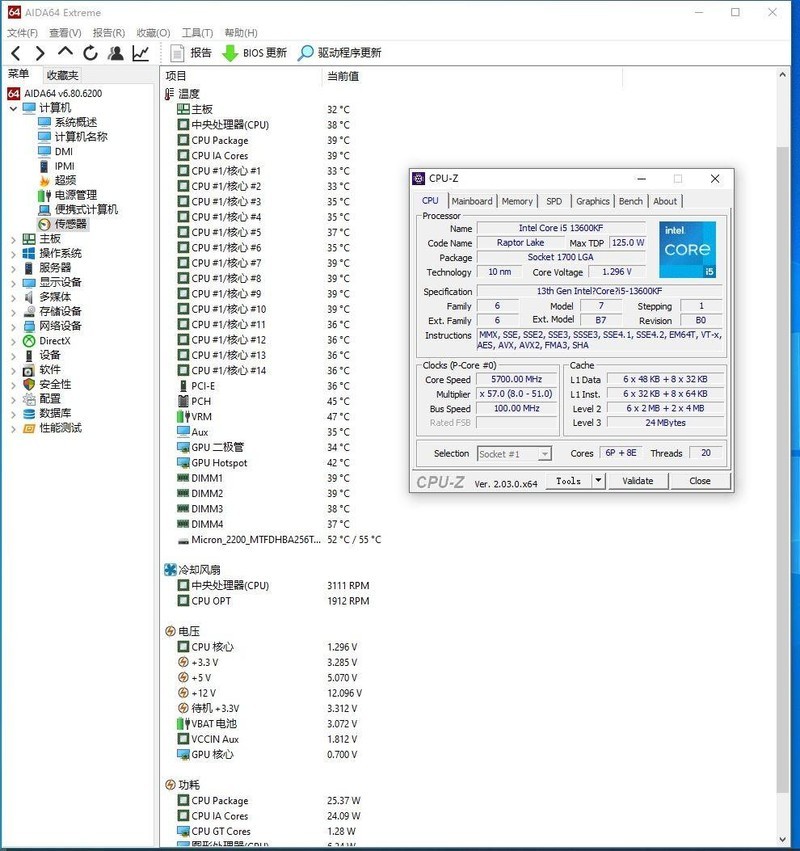Screen dimensions: 800x851
Task: Expand the 主板 tree node
Action: (x=13, y=239)
